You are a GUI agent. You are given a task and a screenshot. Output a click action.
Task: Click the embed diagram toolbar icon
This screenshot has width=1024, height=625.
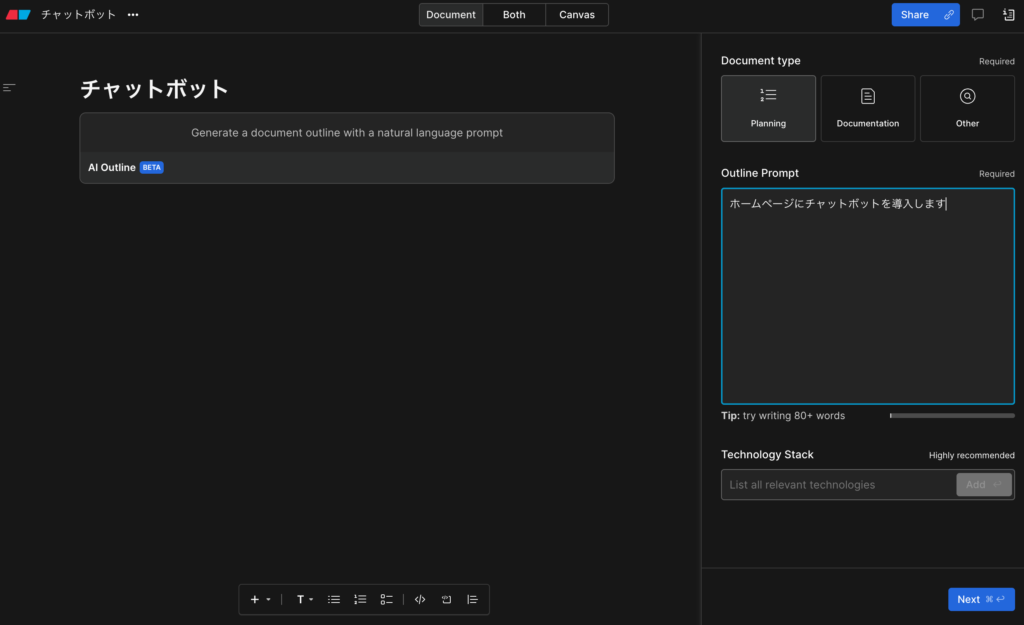tap(446, 600)
